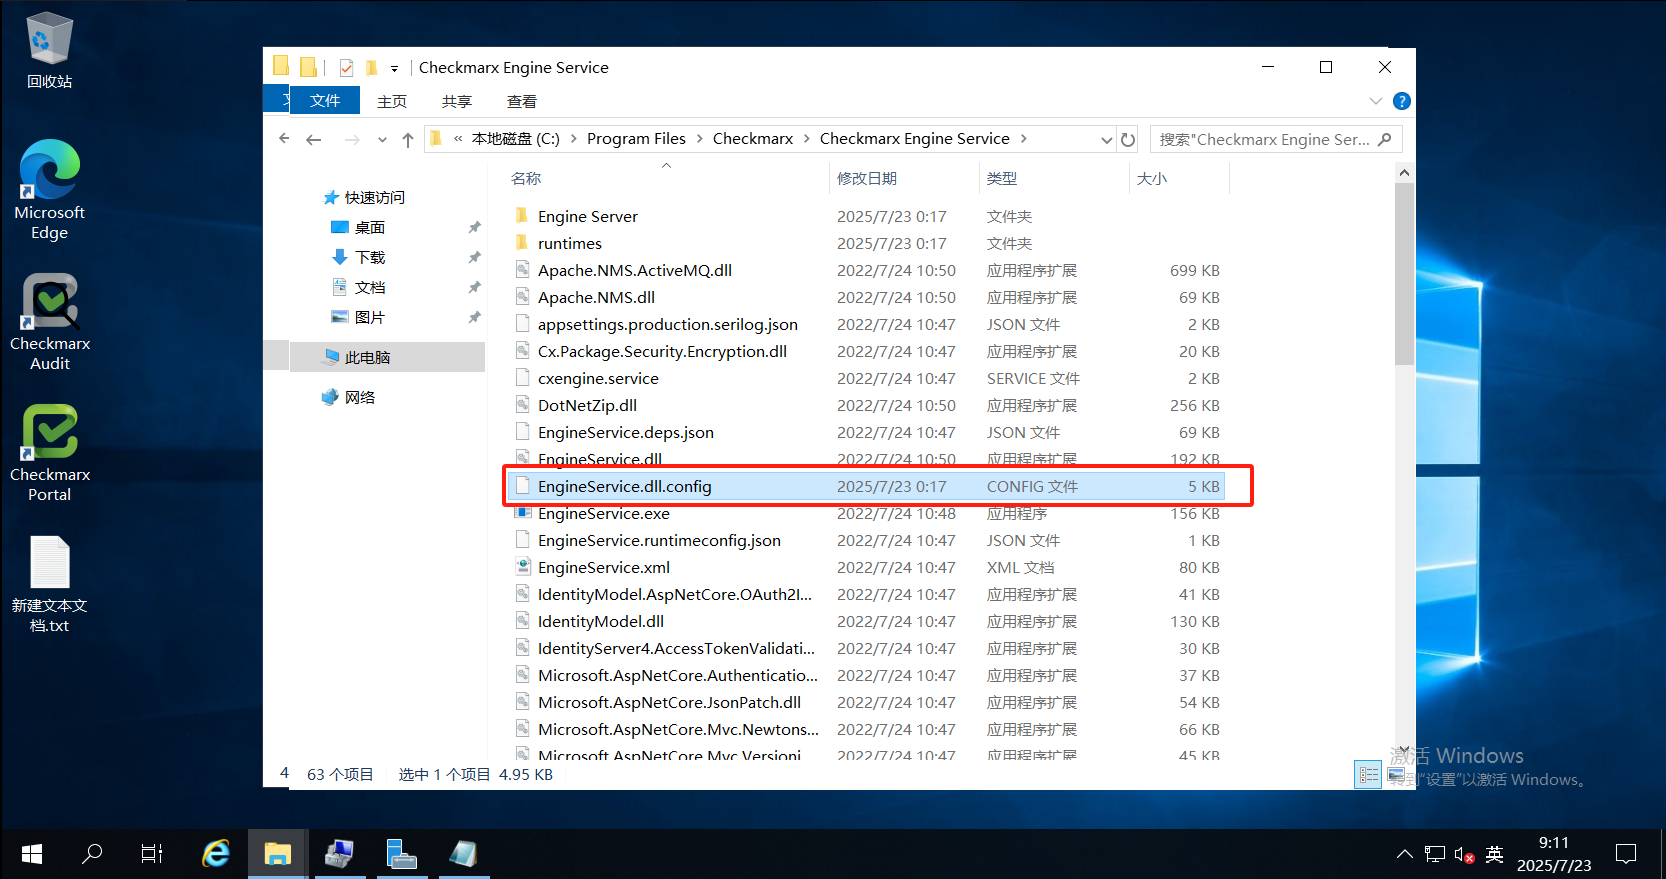This screenshot has width=1666, height=879.
Task: Show hidden system tray icons
Action: pos(1405,854)
